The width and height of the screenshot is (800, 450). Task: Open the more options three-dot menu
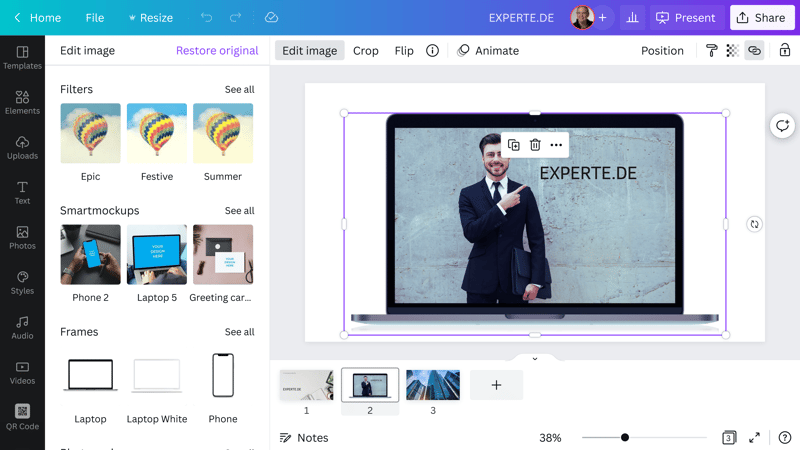point(556,145)
